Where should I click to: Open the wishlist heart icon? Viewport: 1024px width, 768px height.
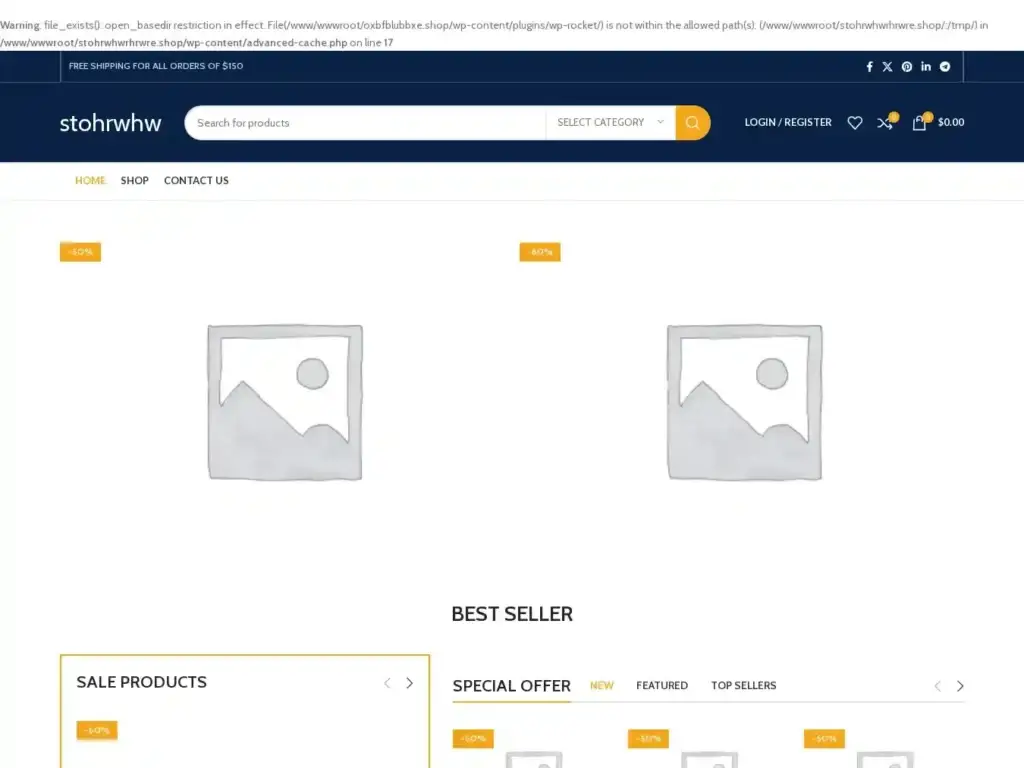coord(855,123)
